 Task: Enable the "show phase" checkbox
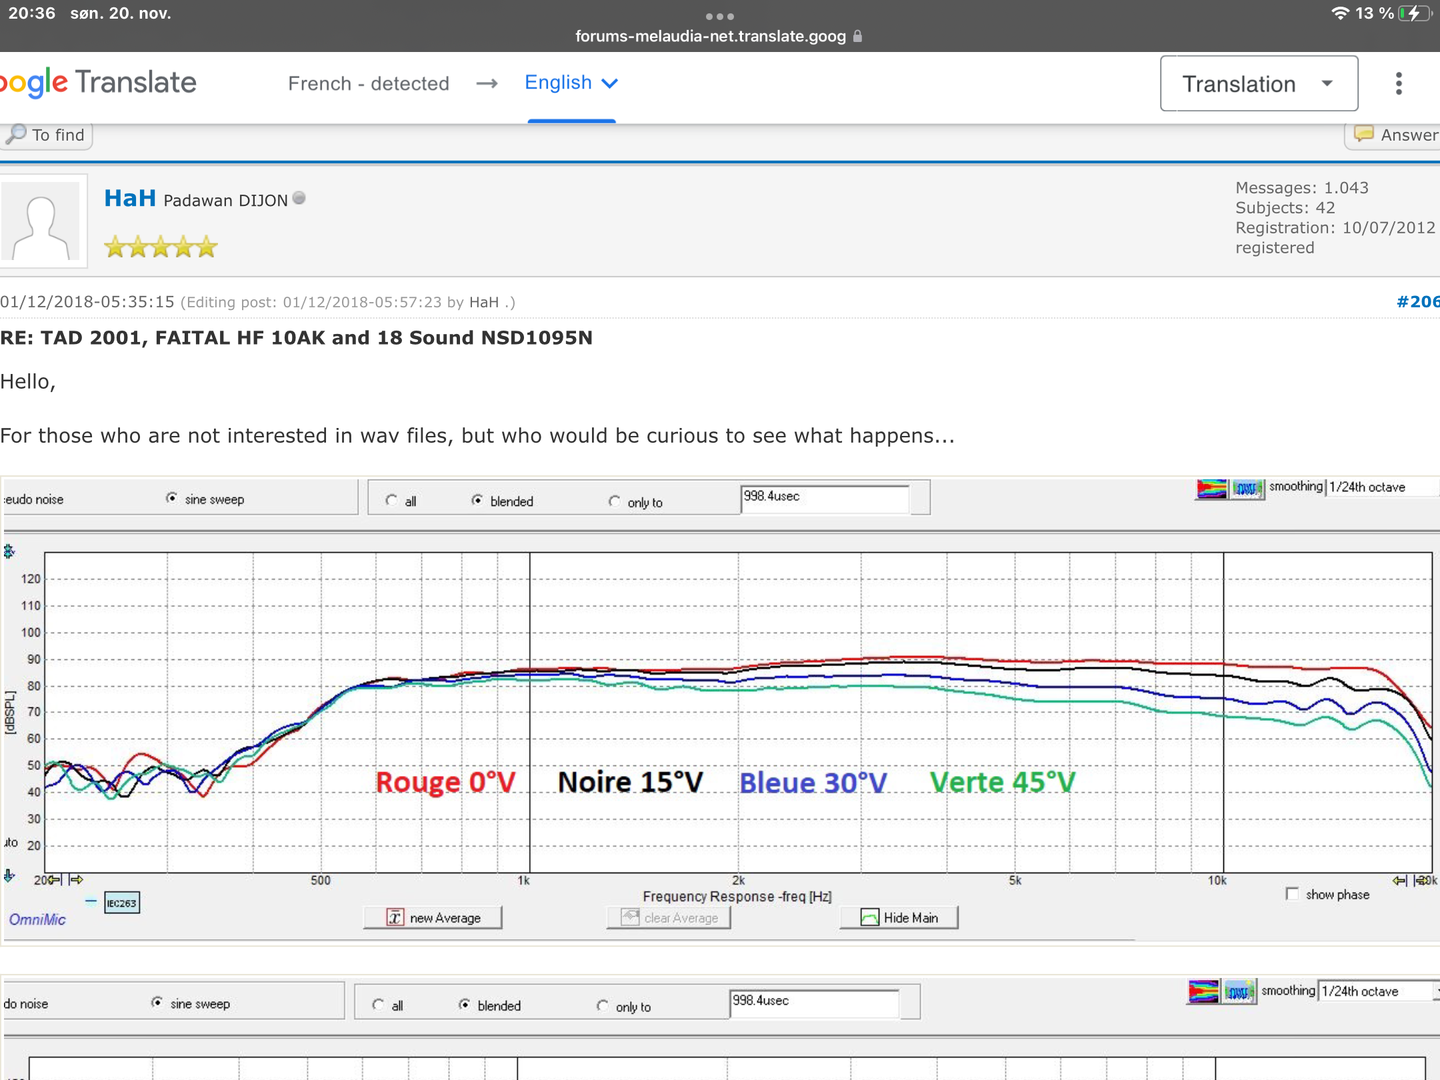1292,894
